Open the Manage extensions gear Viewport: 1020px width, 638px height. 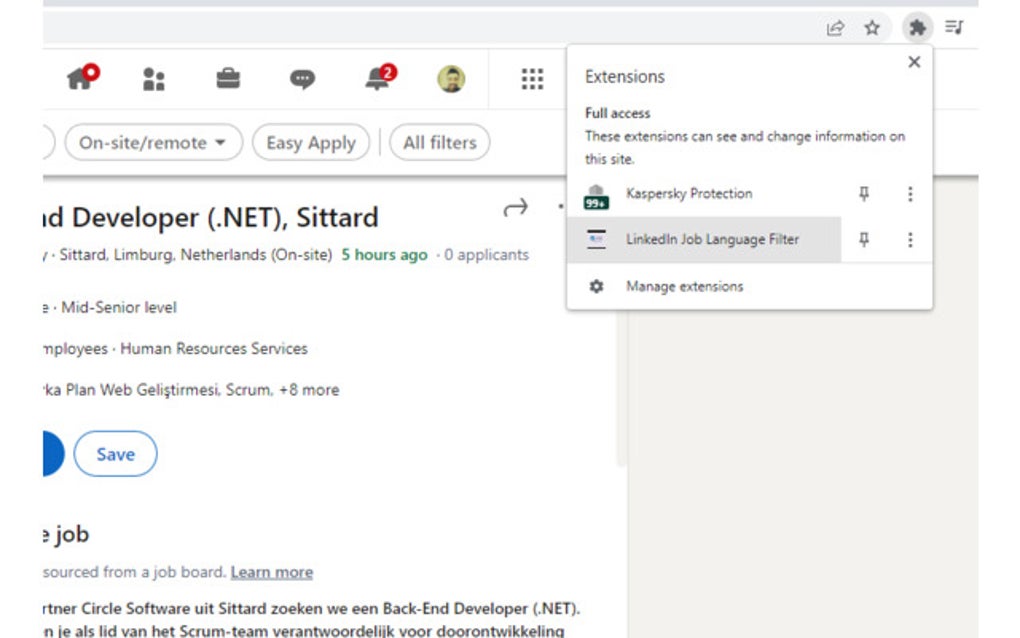tap(596, 286)
